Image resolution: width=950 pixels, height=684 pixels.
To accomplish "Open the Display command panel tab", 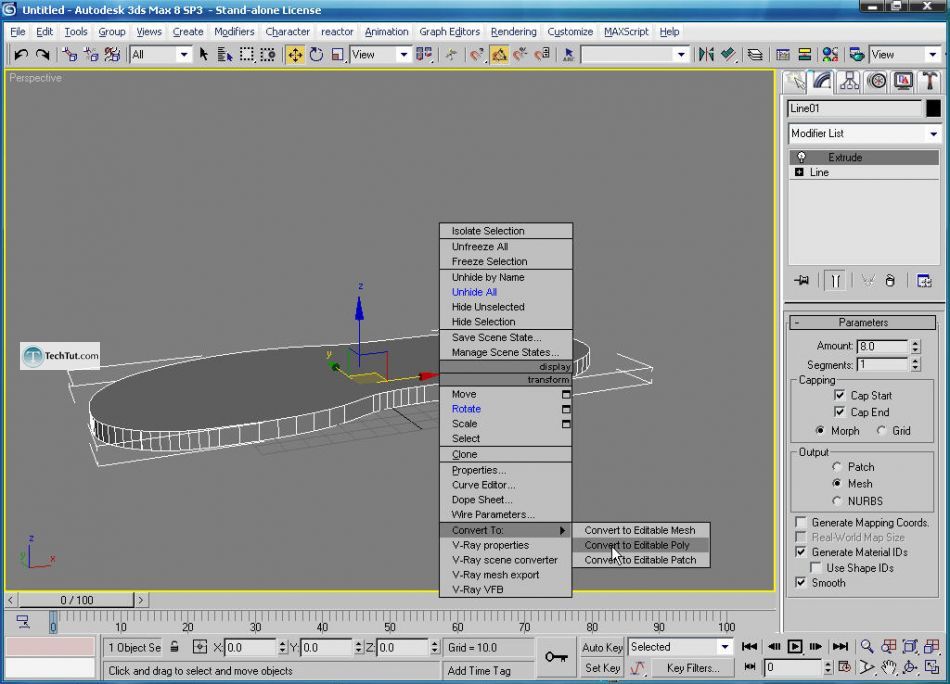I will click(x=903, y=82).
